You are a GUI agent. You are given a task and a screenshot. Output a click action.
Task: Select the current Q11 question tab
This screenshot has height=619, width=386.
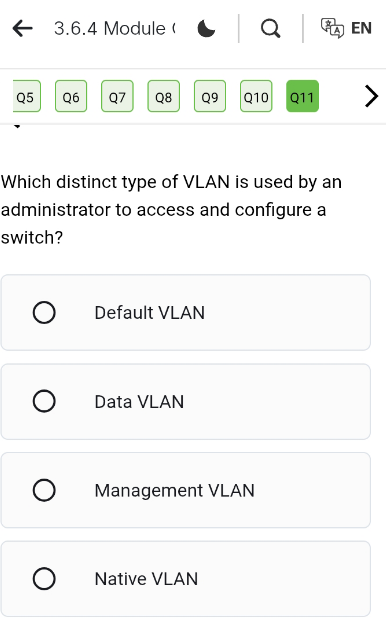(302, 96)
